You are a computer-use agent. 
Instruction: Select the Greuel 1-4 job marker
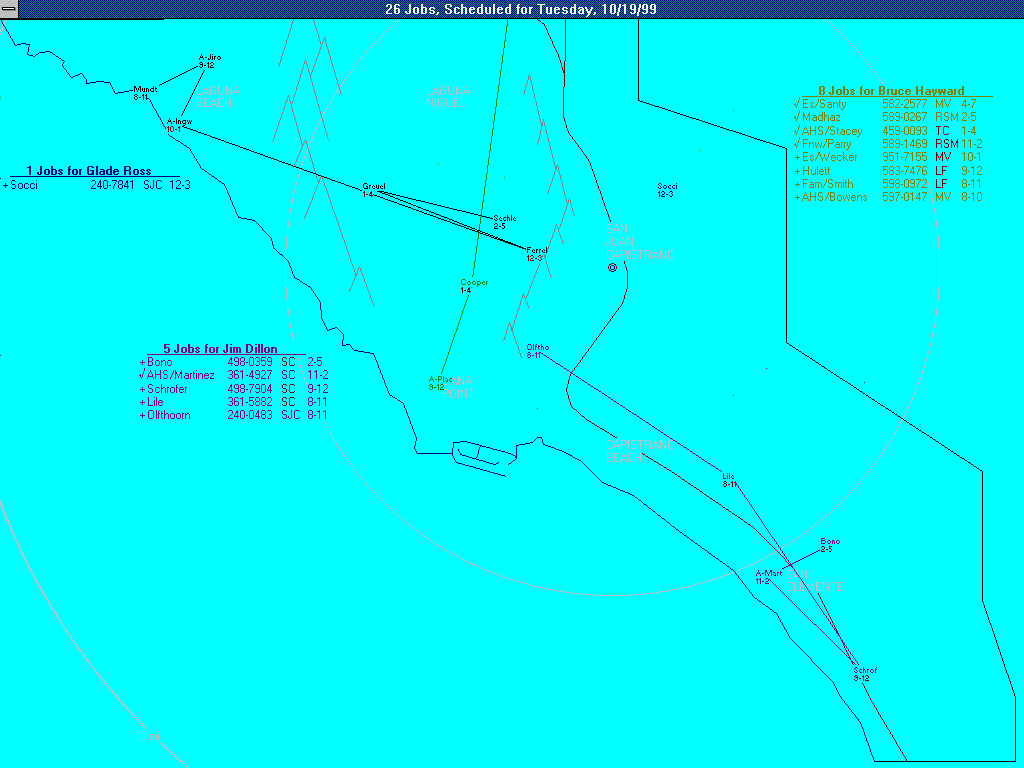[x=373, y=190]
